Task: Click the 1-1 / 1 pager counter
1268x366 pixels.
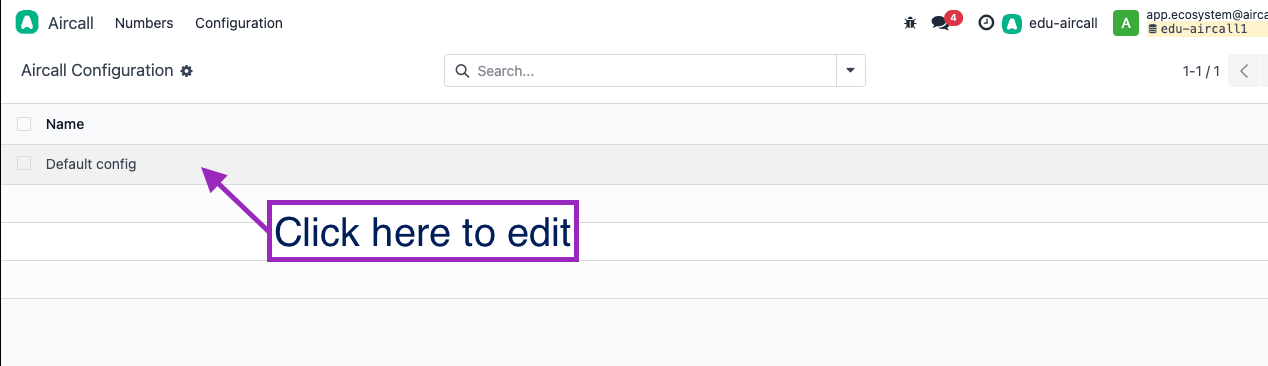Action: click(x=1201, y=71)
